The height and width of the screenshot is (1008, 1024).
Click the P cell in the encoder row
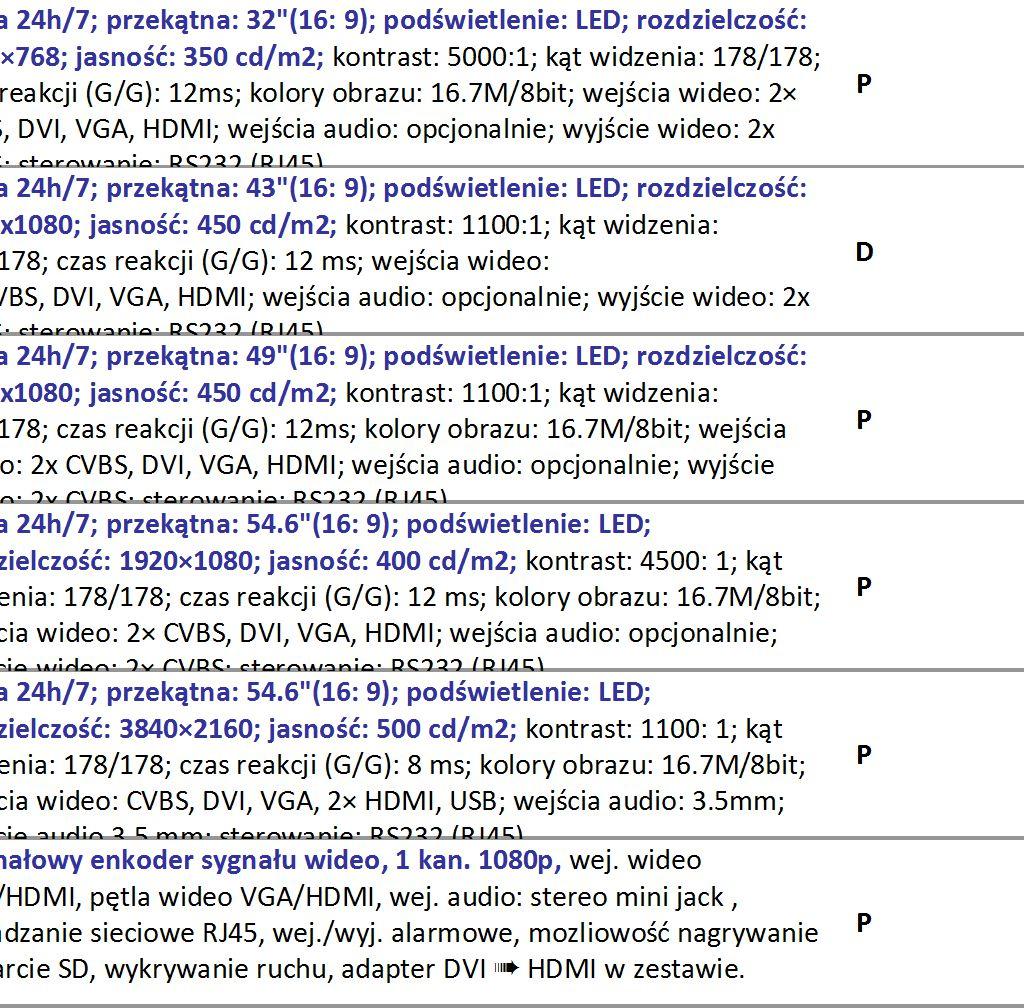tap(863, 922)
